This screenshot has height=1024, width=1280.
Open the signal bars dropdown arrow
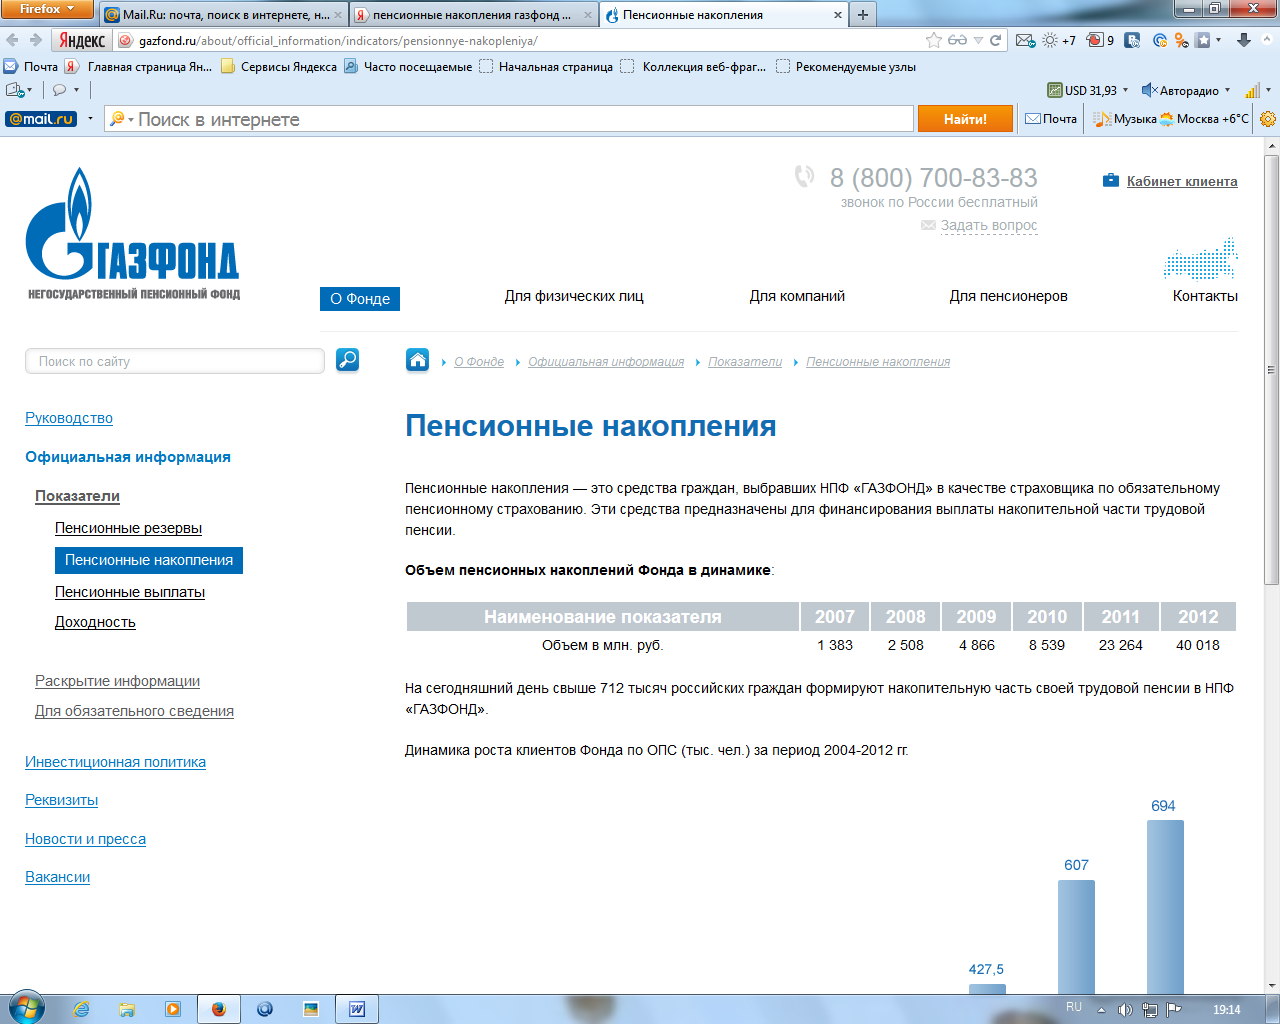(1268, 90)
